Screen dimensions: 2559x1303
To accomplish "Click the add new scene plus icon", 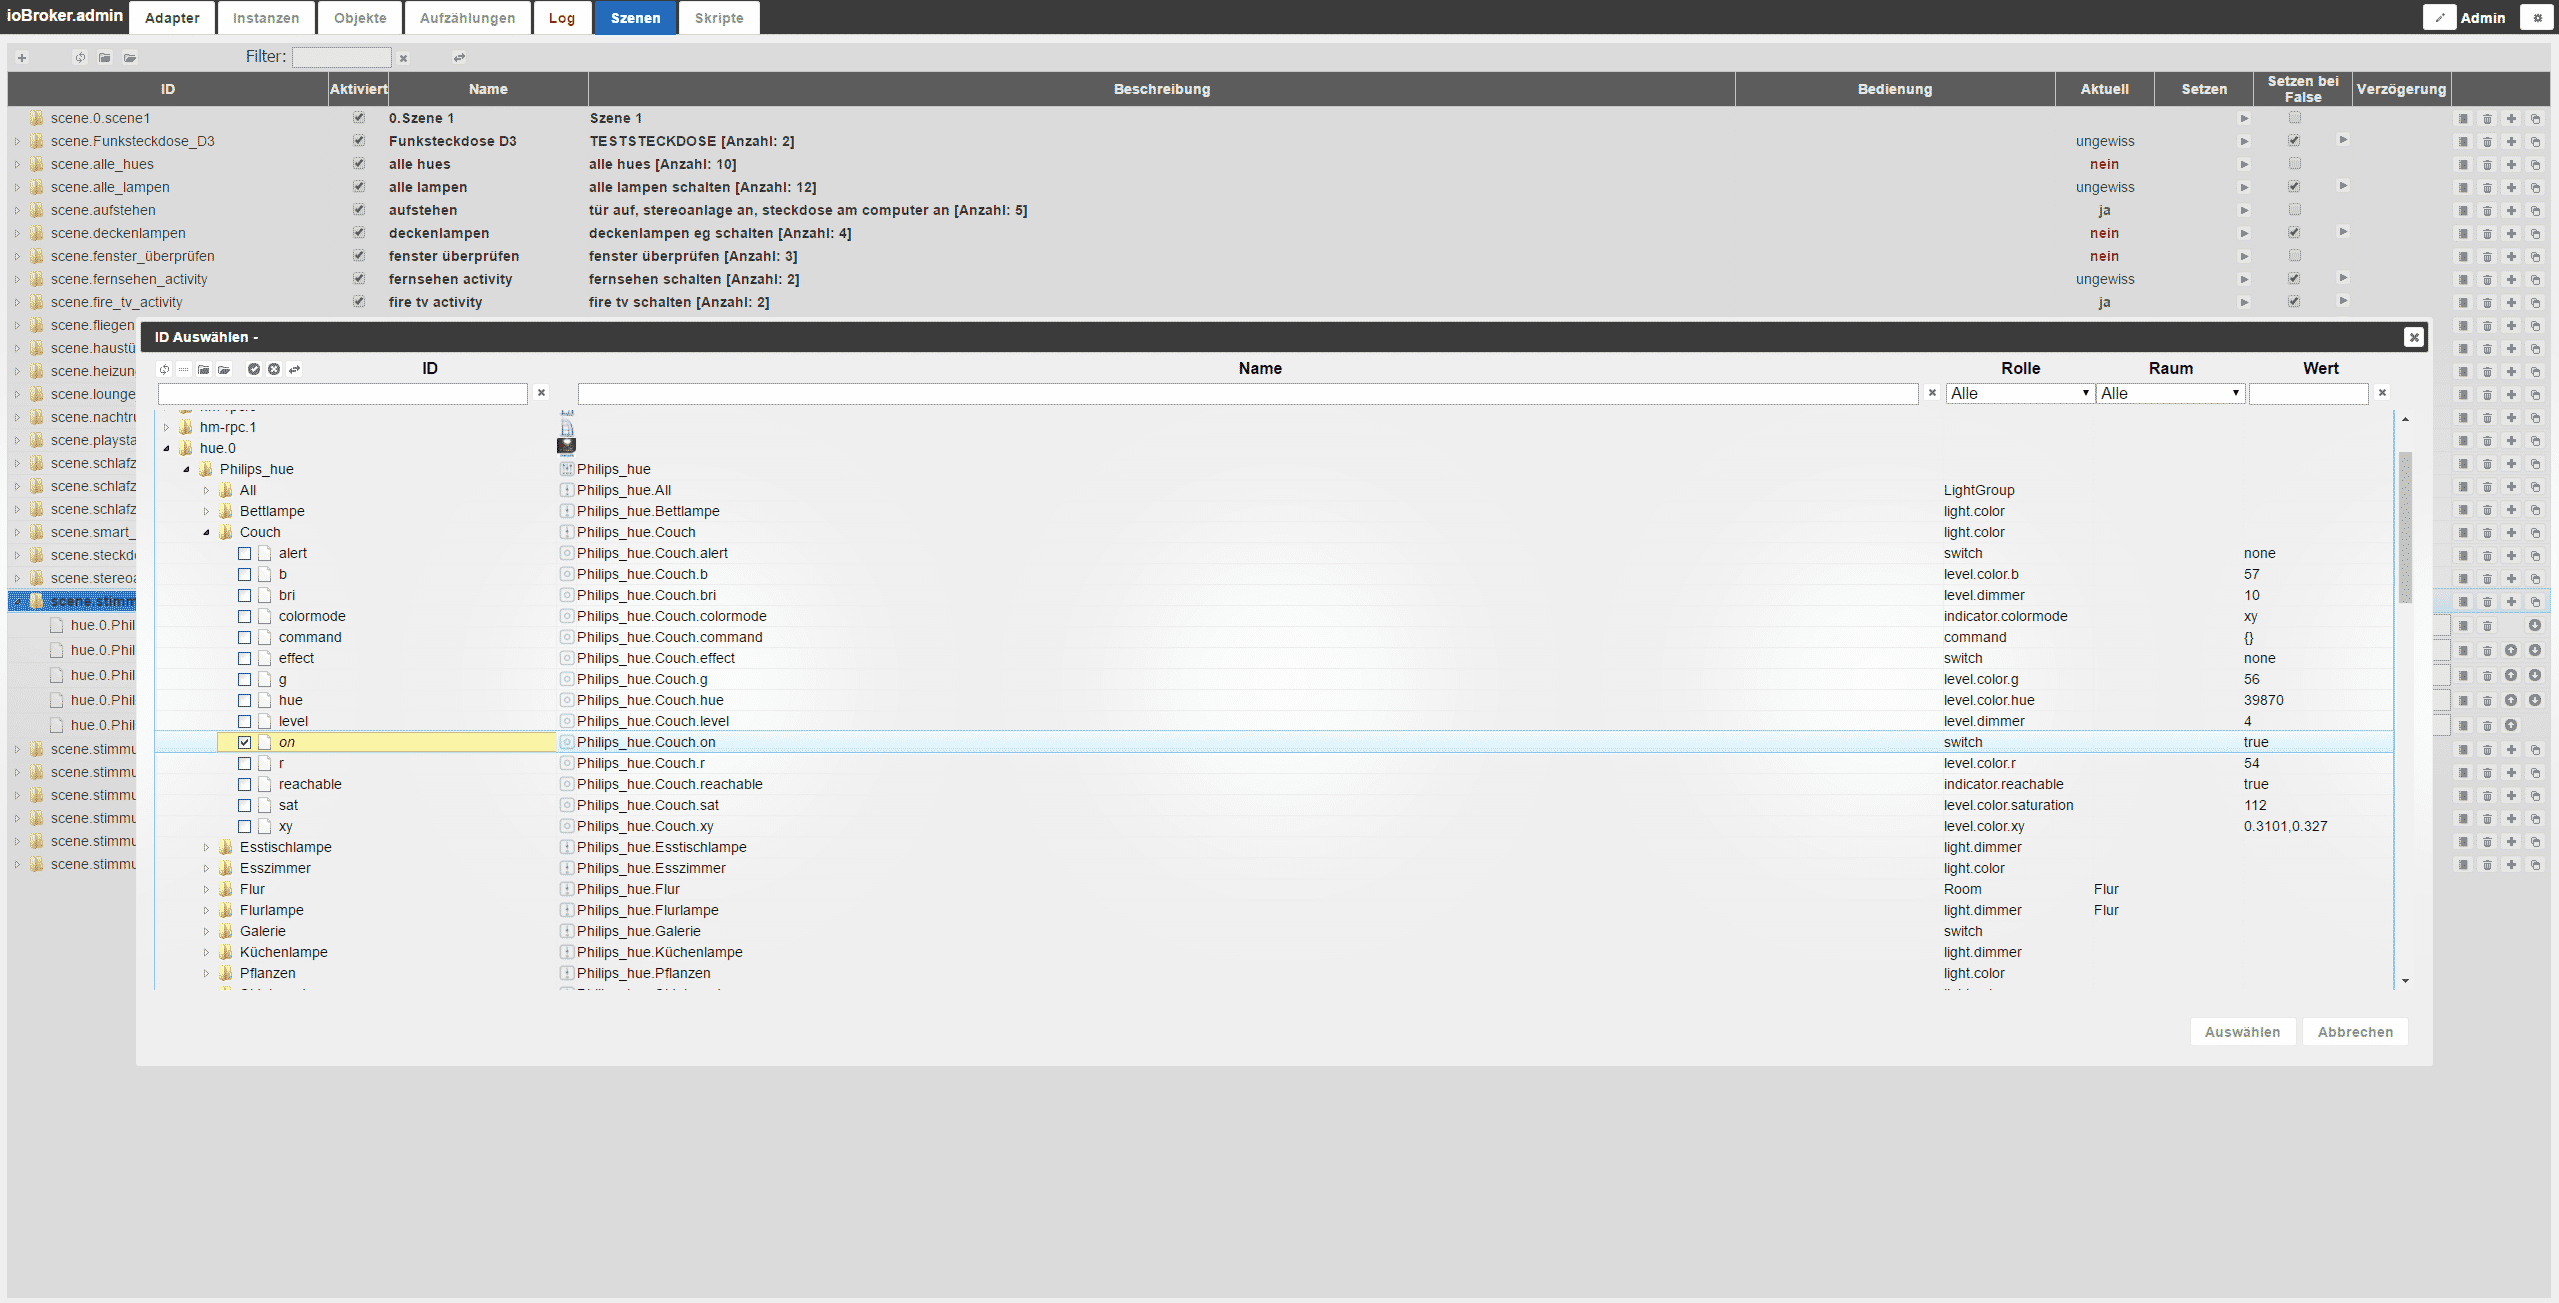I will 22,58.
